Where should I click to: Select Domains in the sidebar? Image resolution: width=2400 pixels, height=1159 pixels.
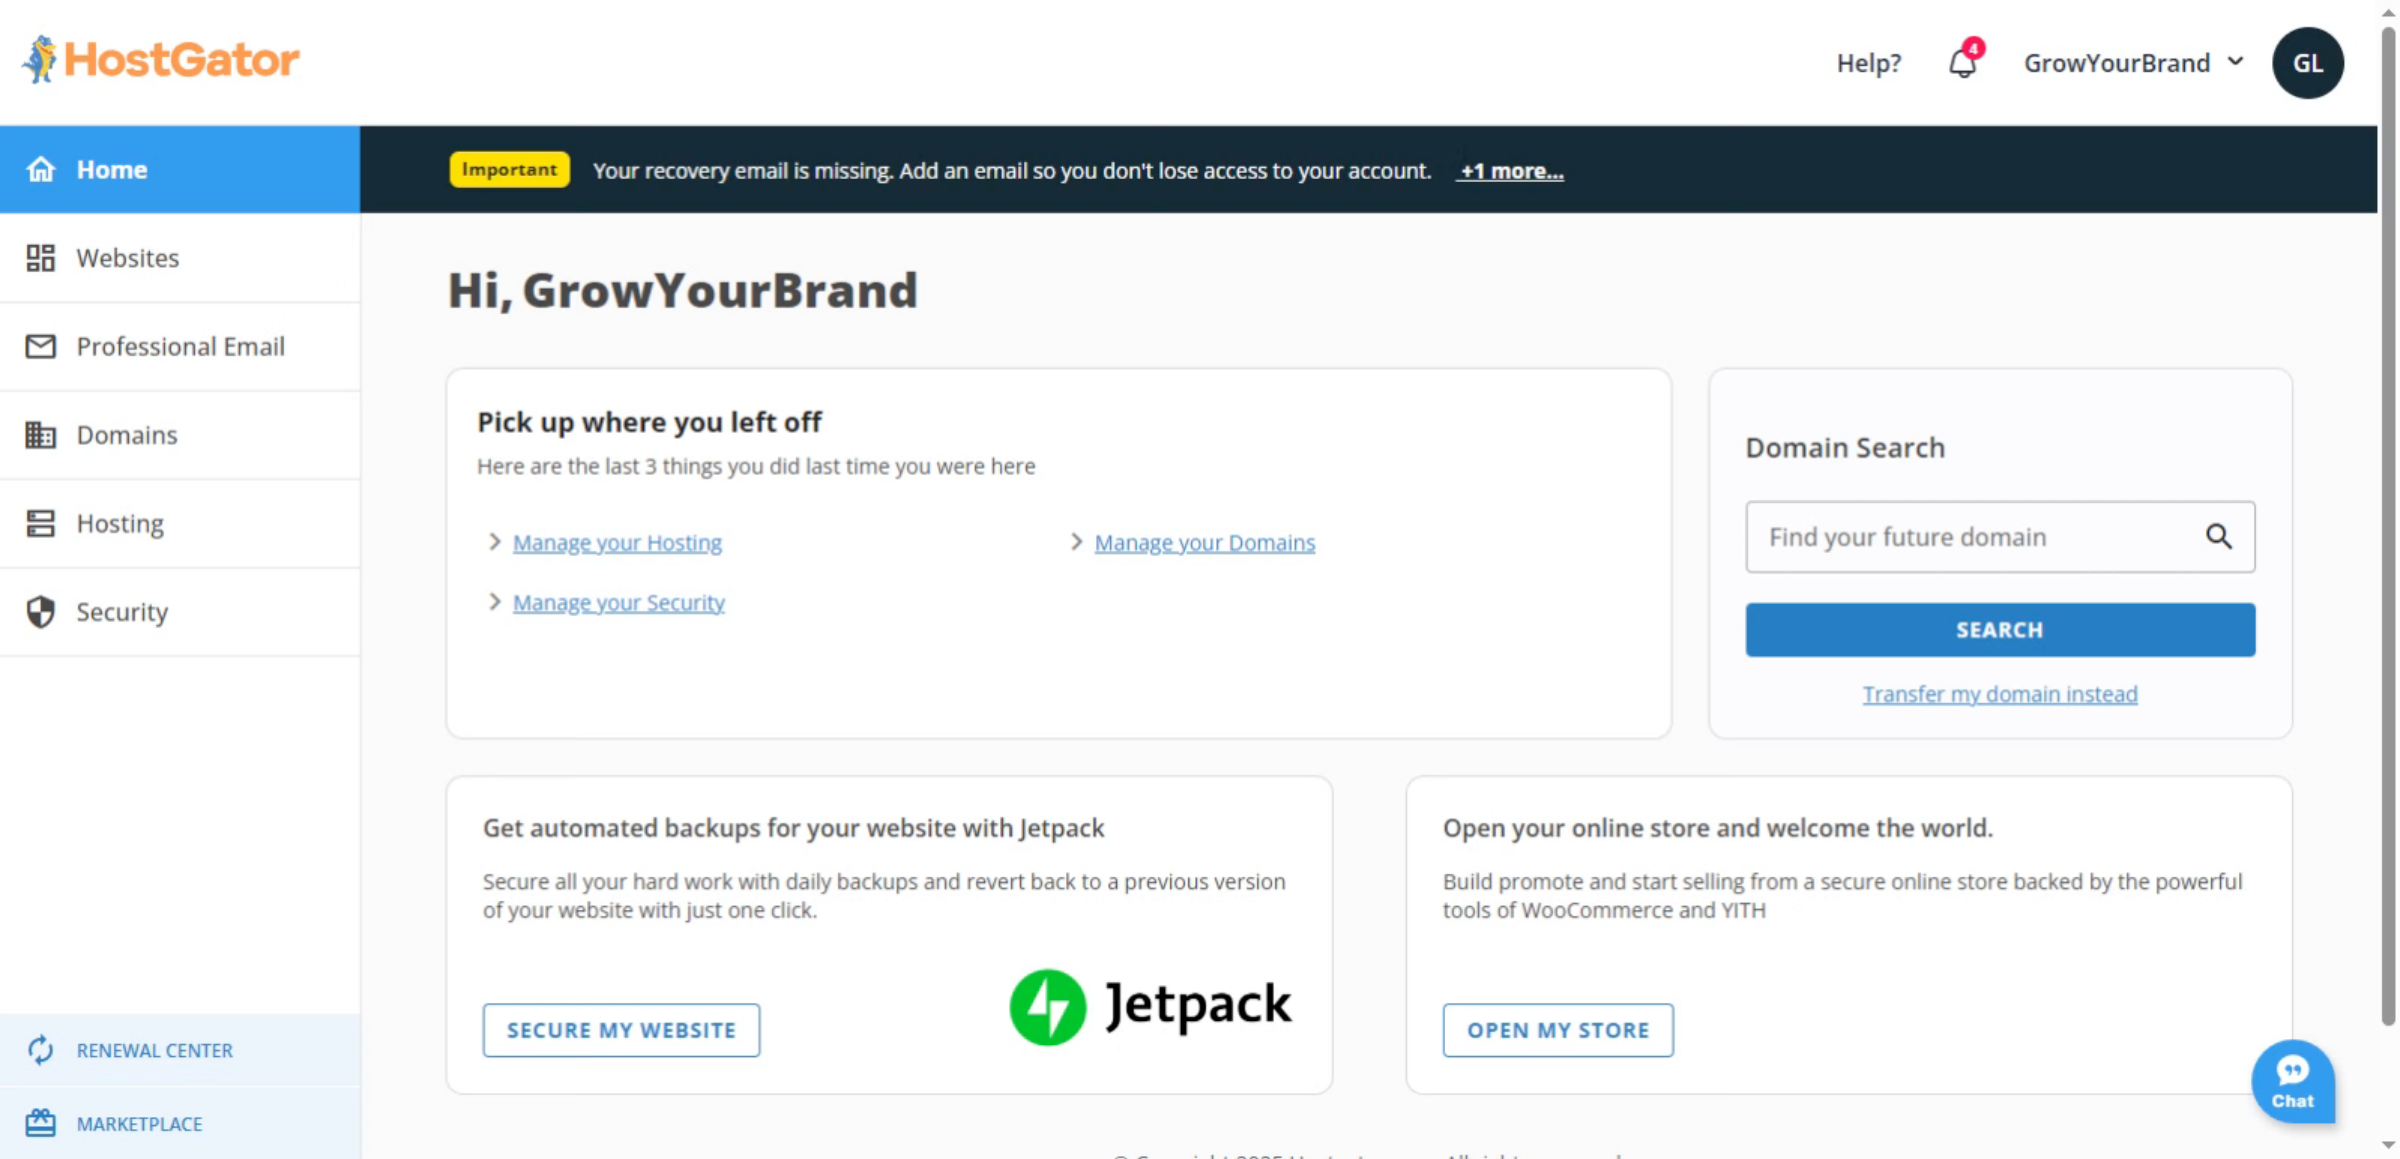pyautogui.click(x=127, y=435)
